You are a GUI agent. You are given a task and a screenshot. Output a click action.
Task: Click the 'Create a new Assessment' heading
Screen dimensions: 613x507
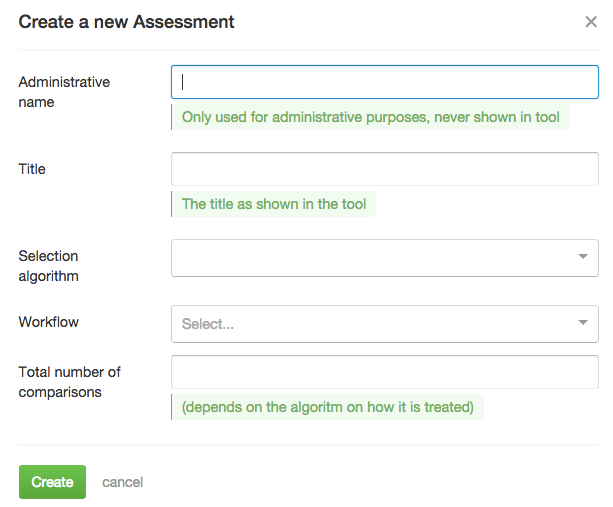pyautogui.click(x=126, y=22)
